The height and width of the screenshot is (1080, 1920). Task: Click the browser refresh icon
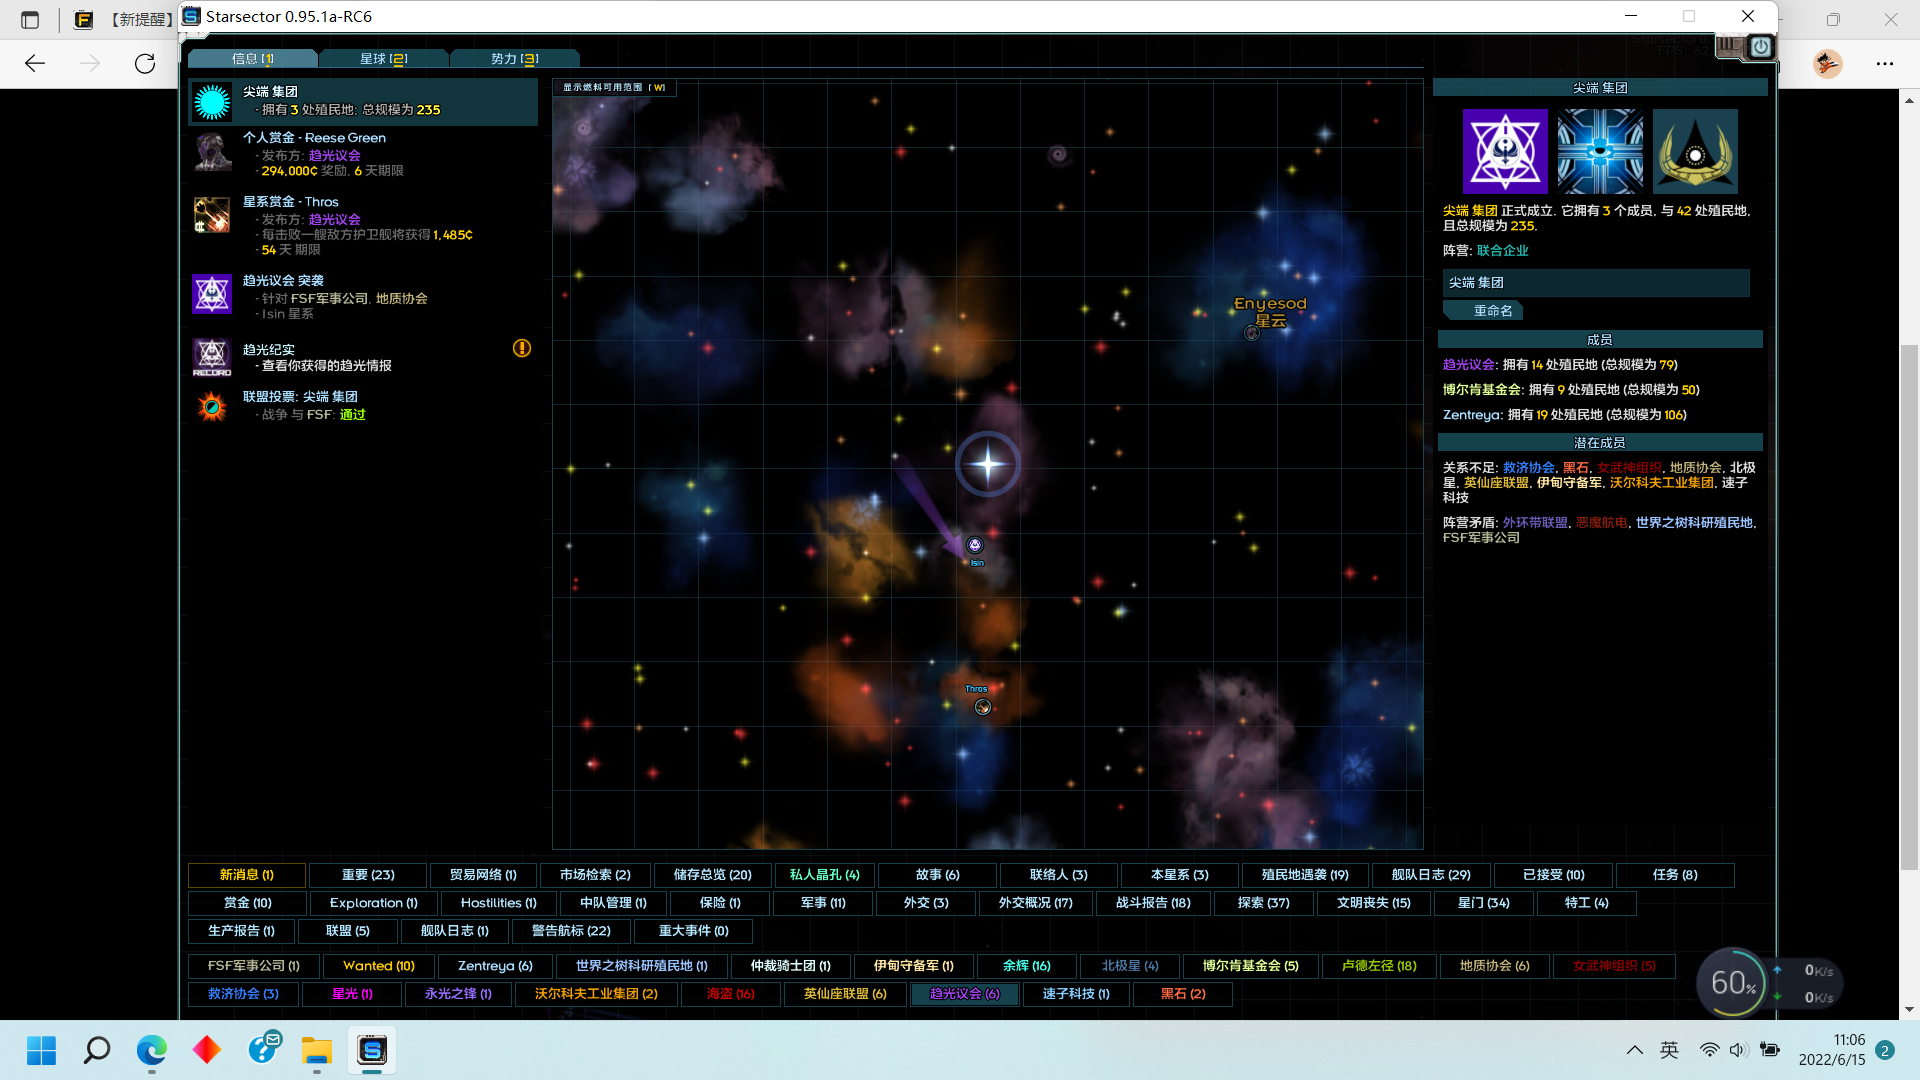pyautogui.click(x=145, y=64)
